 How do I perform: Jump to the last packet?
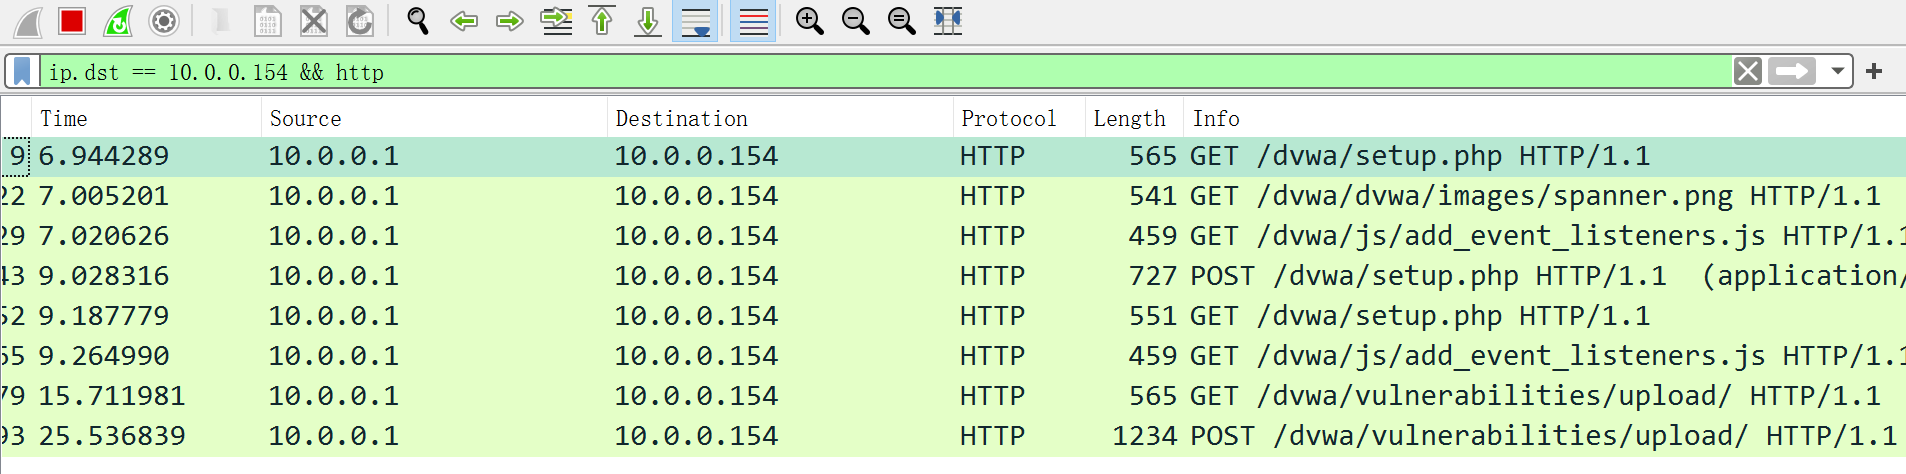coord(648,21)
